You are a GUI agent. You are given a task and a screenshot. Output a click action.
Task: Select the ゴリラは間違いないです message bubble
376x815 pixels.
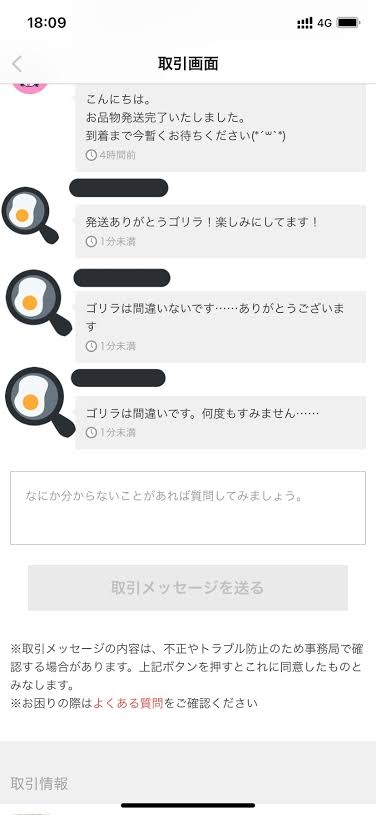(x=221, y=326)
